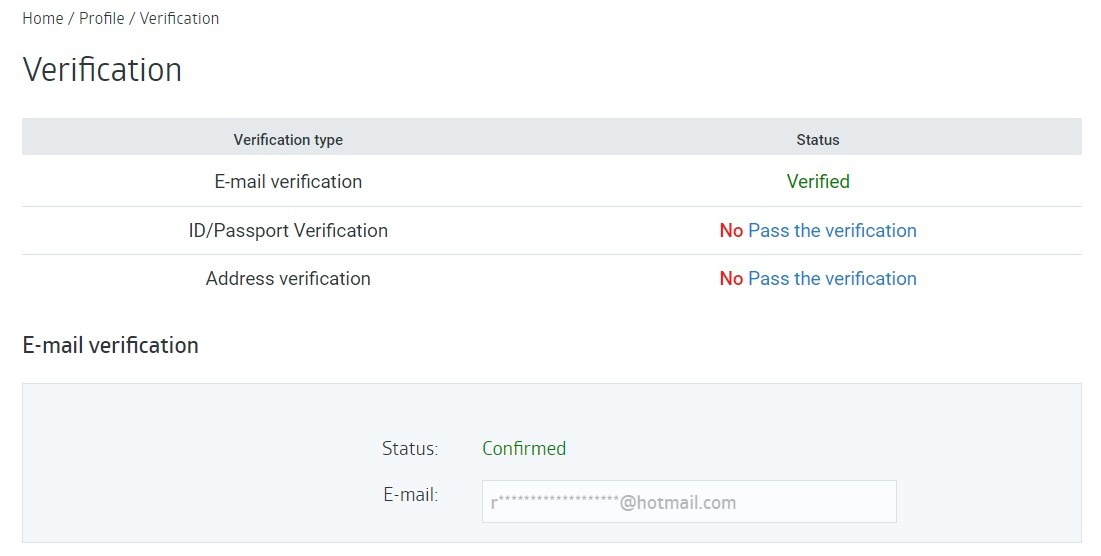Click the red No beside Address verification
1101x556 pixels.
click(x=731, y=279)
